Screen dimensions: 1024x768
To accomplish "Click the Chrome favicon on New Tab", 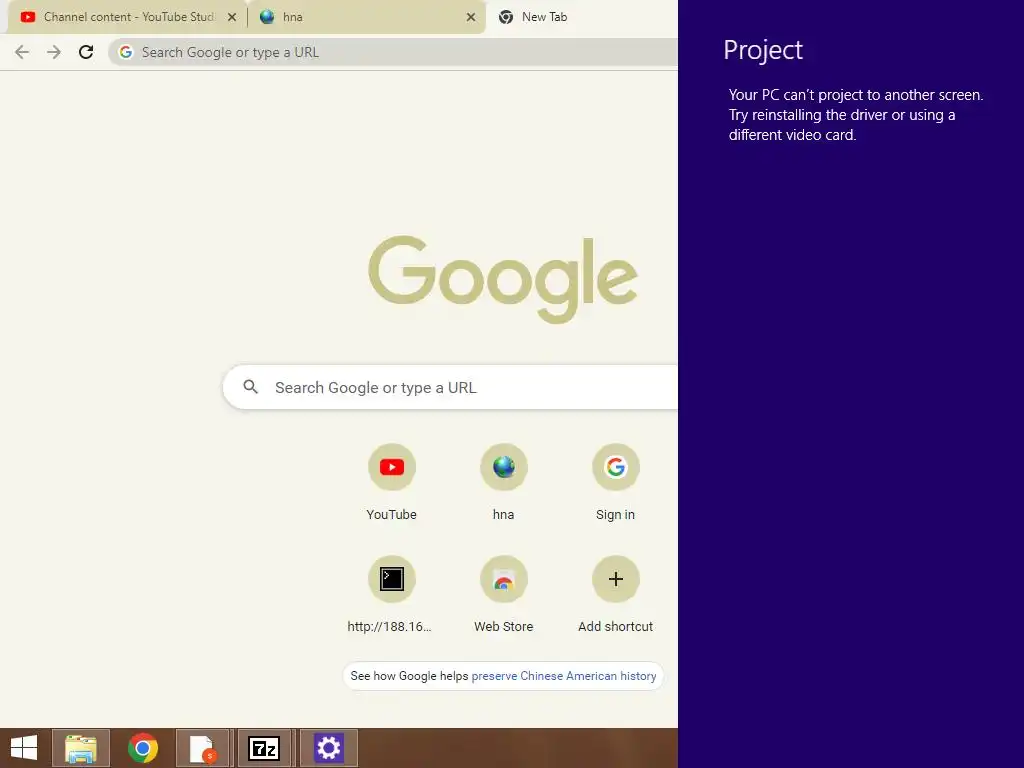I will 505,17.
